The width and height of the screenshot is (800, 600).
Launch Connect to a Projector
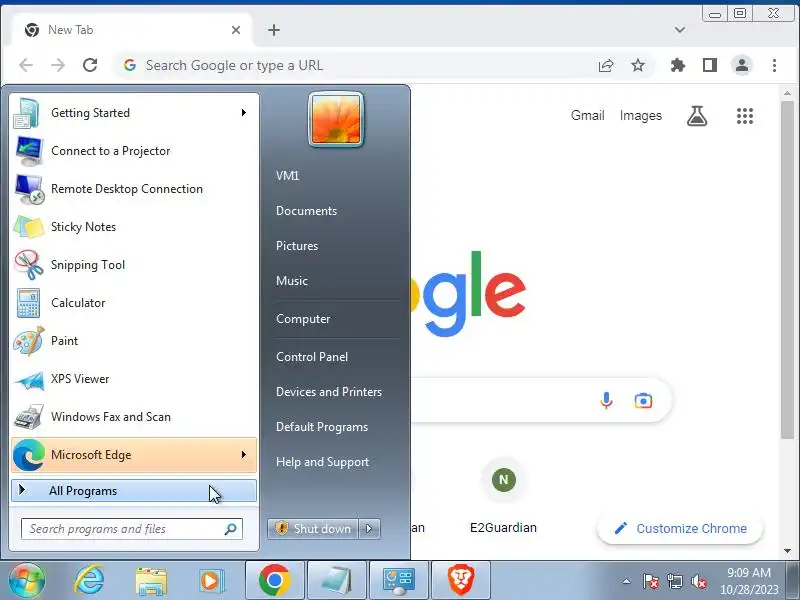coord(134,151)
